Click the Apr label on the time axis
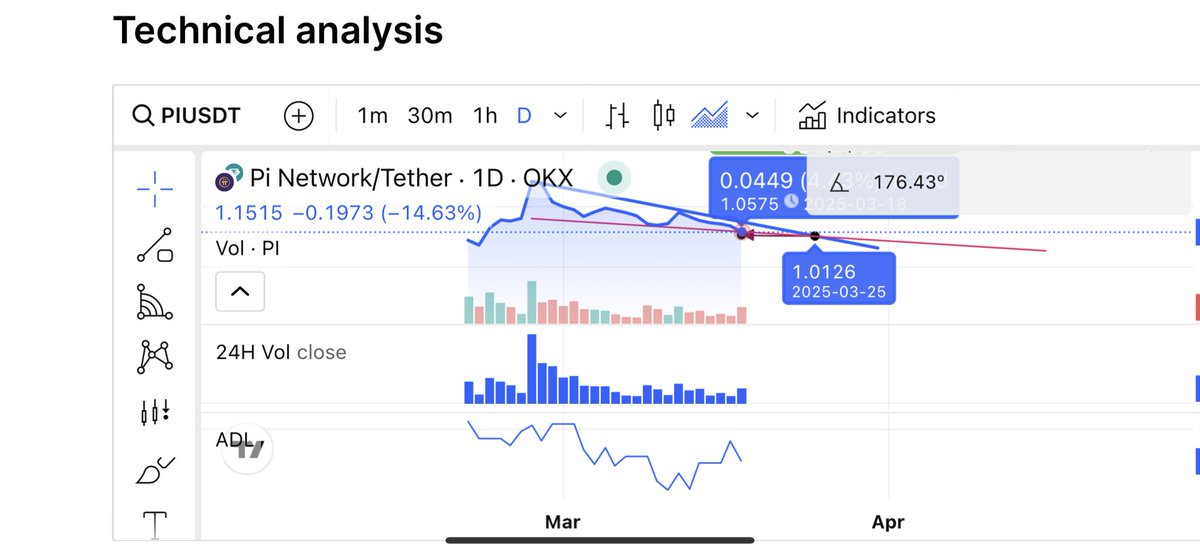This screenshot has height=554, width=1200. click(888, 522)
